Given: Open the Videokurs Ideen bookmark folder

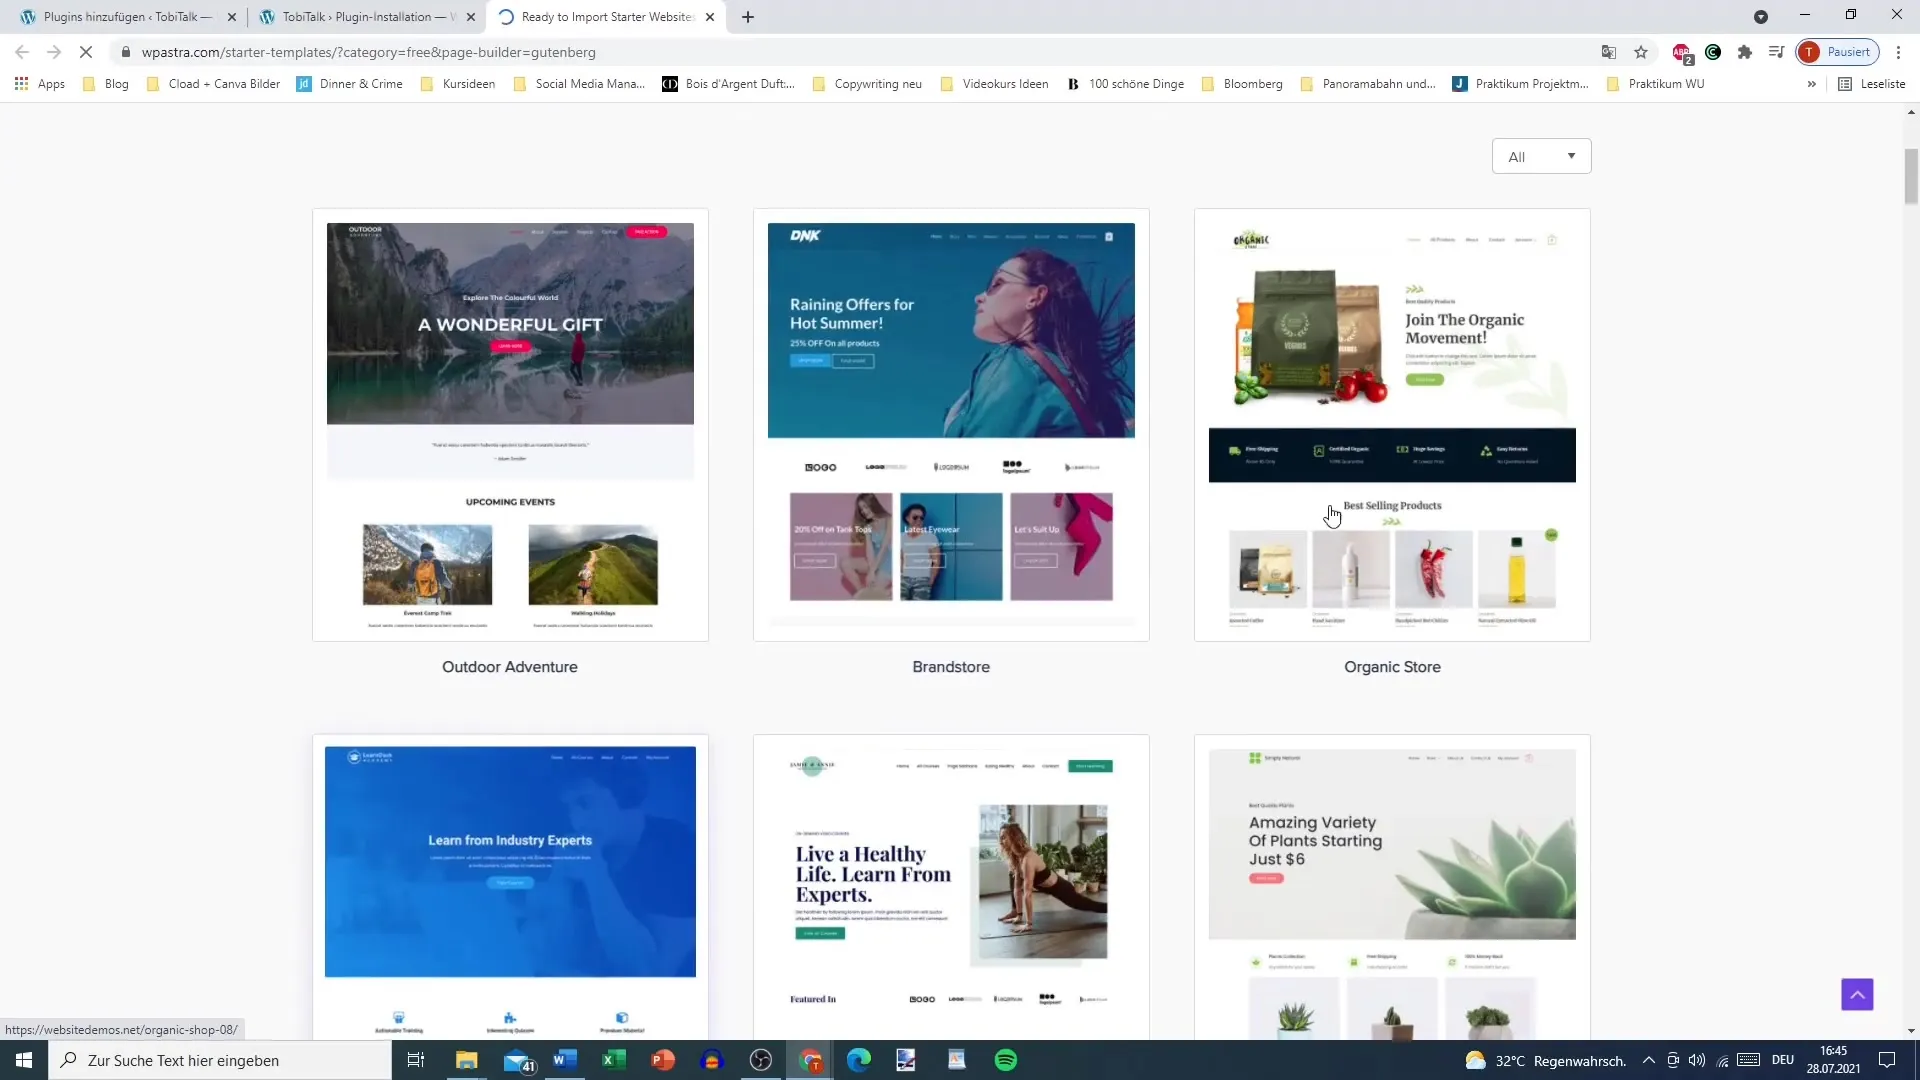Looking at the screenshot, I should (x=995, y=84).
